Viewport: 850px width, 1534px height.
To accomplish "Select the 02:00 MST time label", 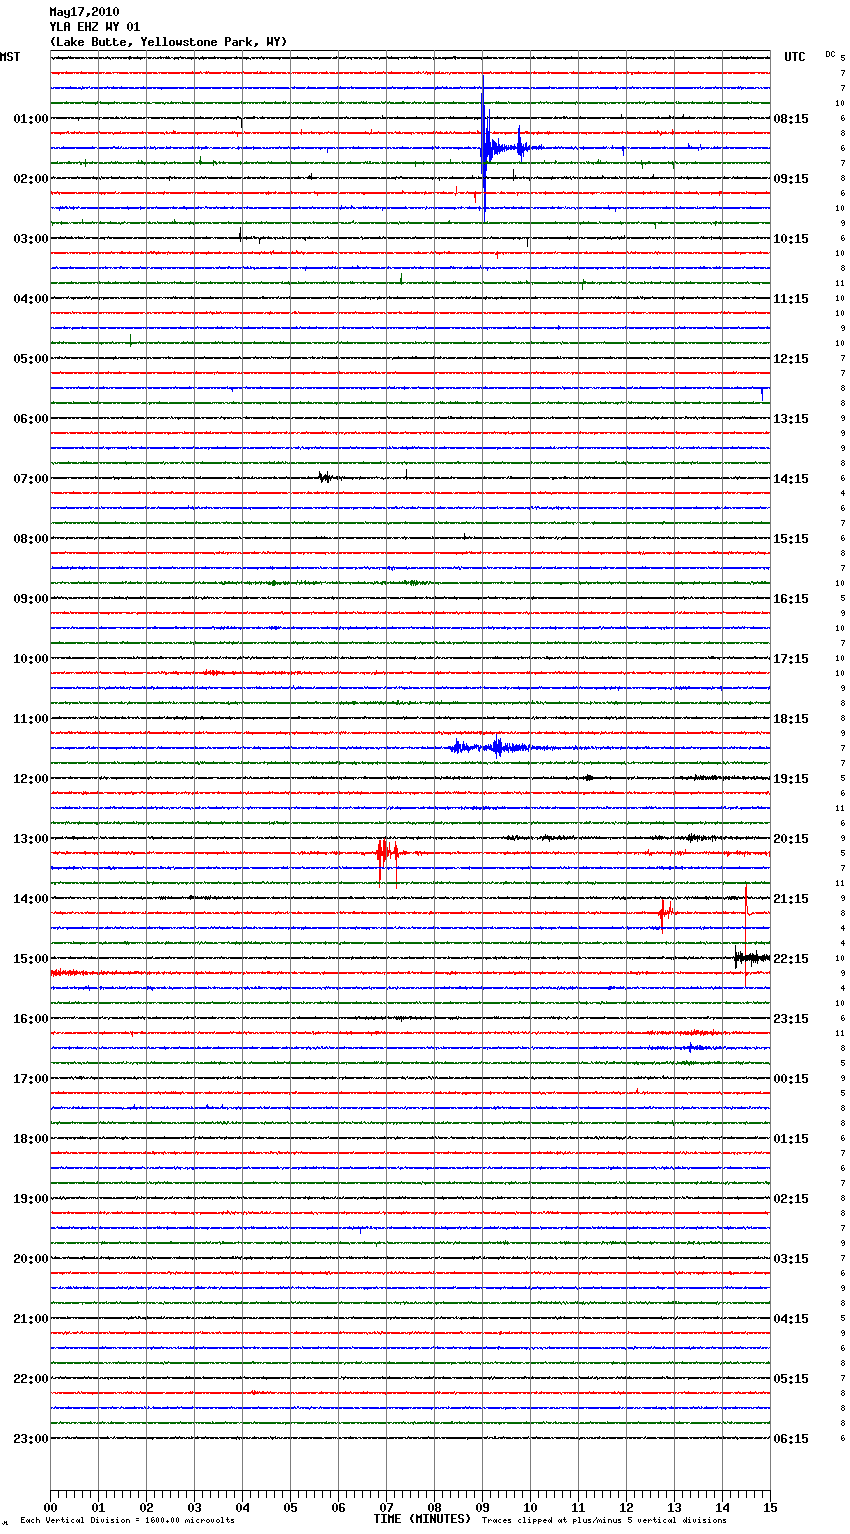I will click(x=30, y=178).
